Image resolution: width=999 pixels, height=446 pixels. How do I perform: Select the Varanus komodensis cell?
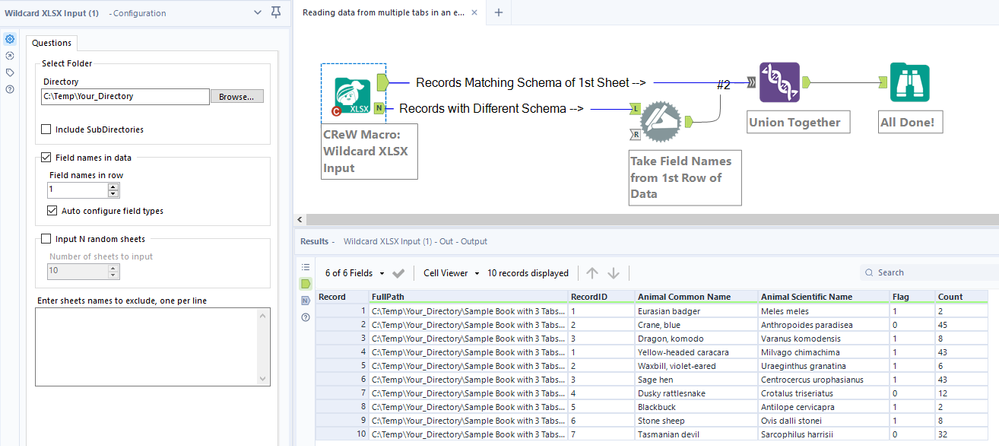(824, 338)
